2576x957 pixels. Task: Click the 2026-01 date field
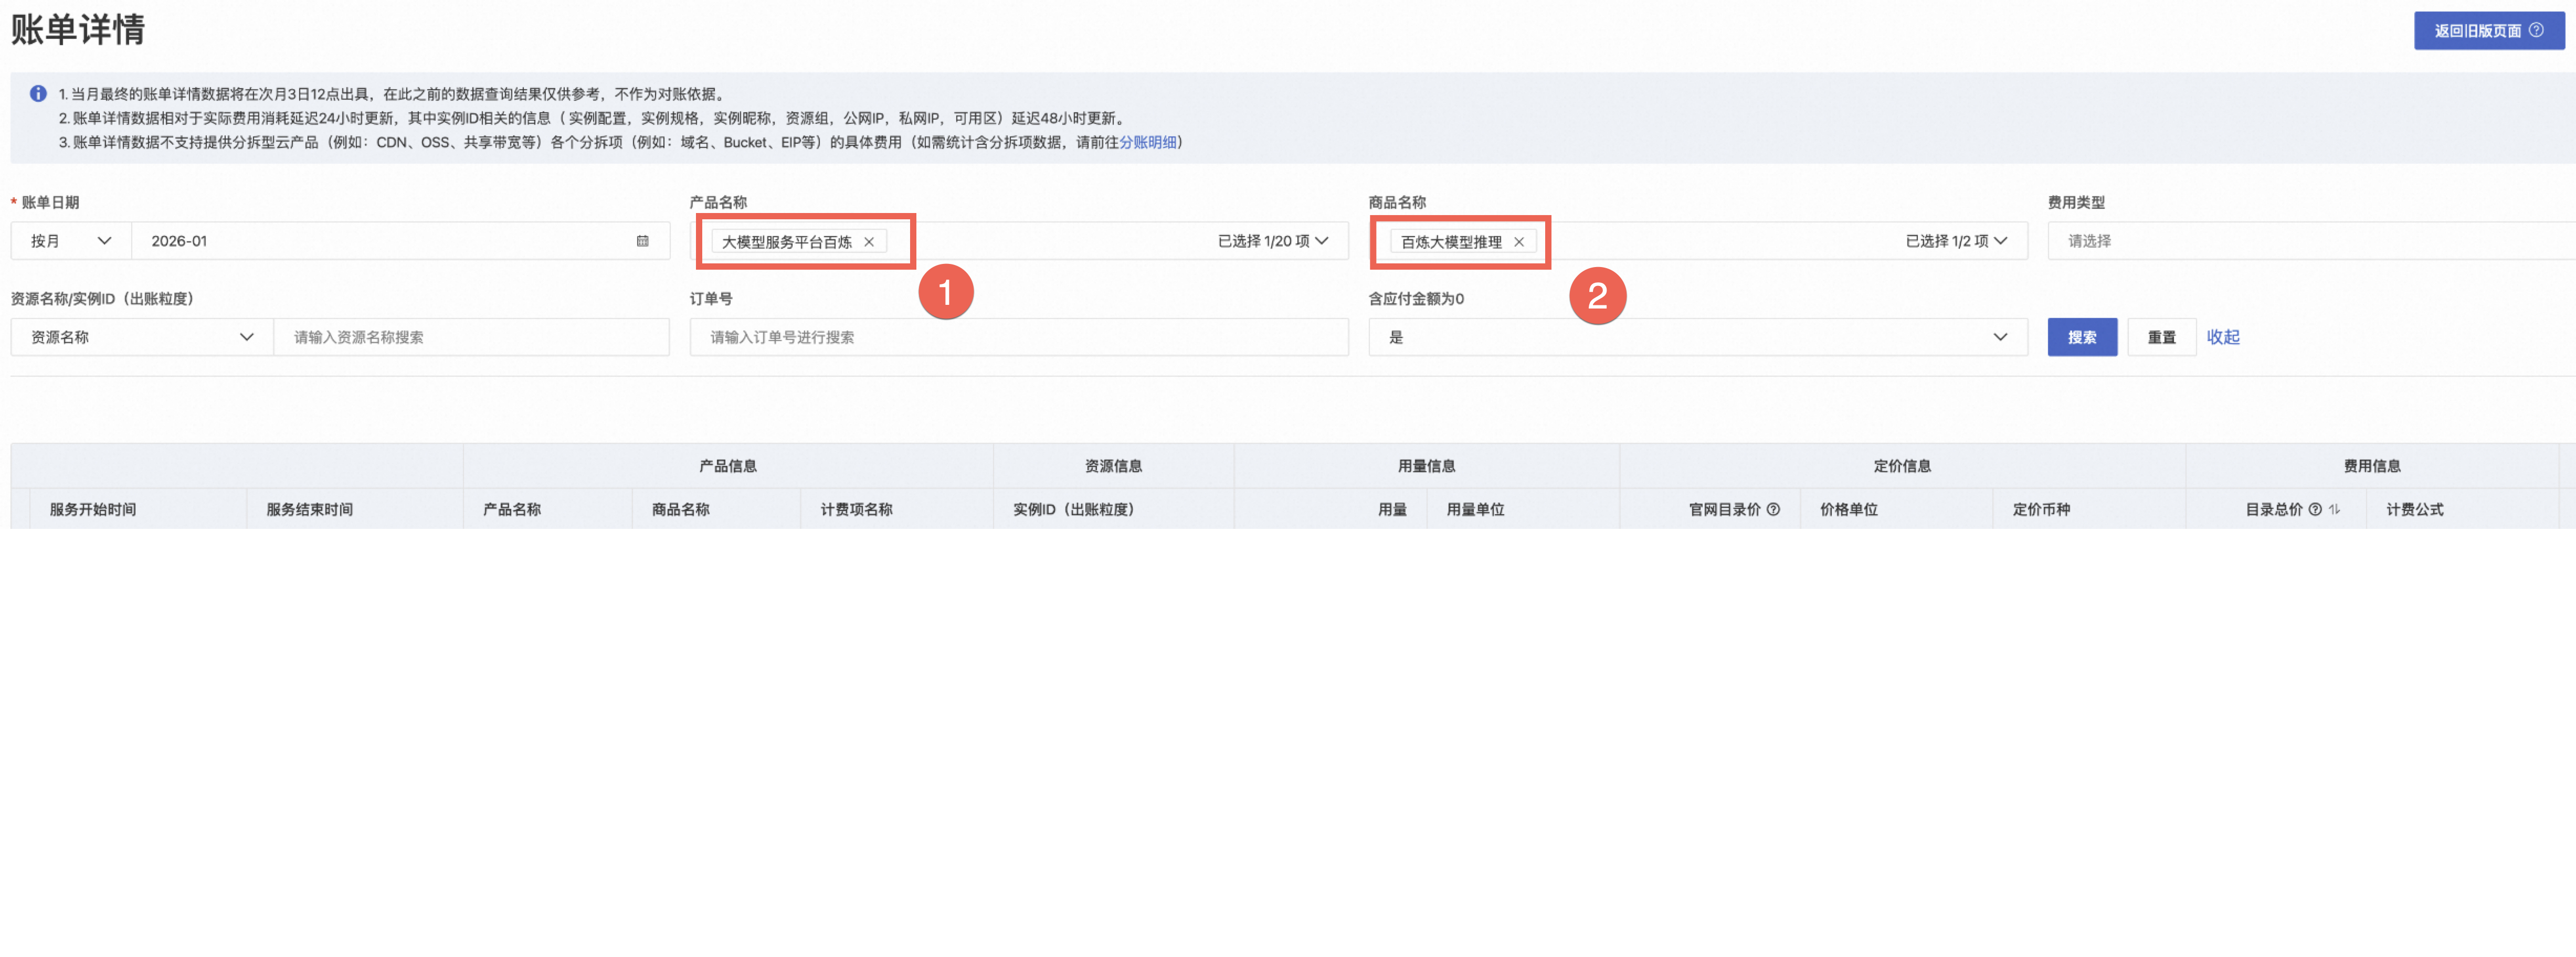point(400,241)
